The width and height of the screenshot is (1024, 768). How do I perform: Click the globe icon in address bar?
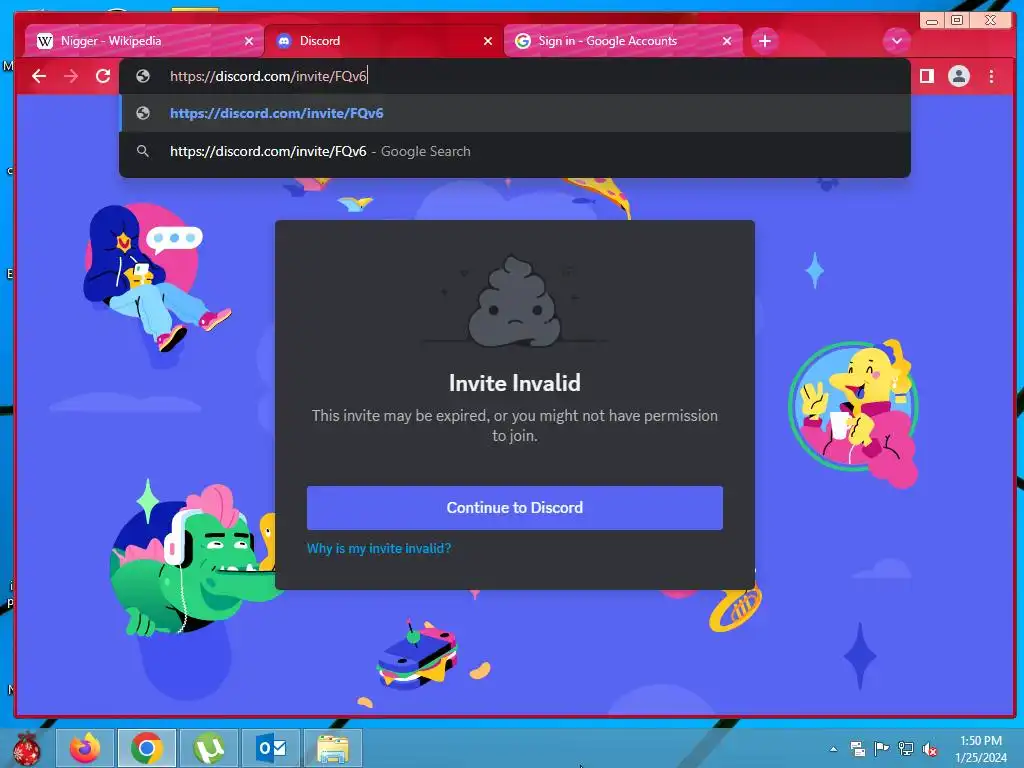(142, 76)
